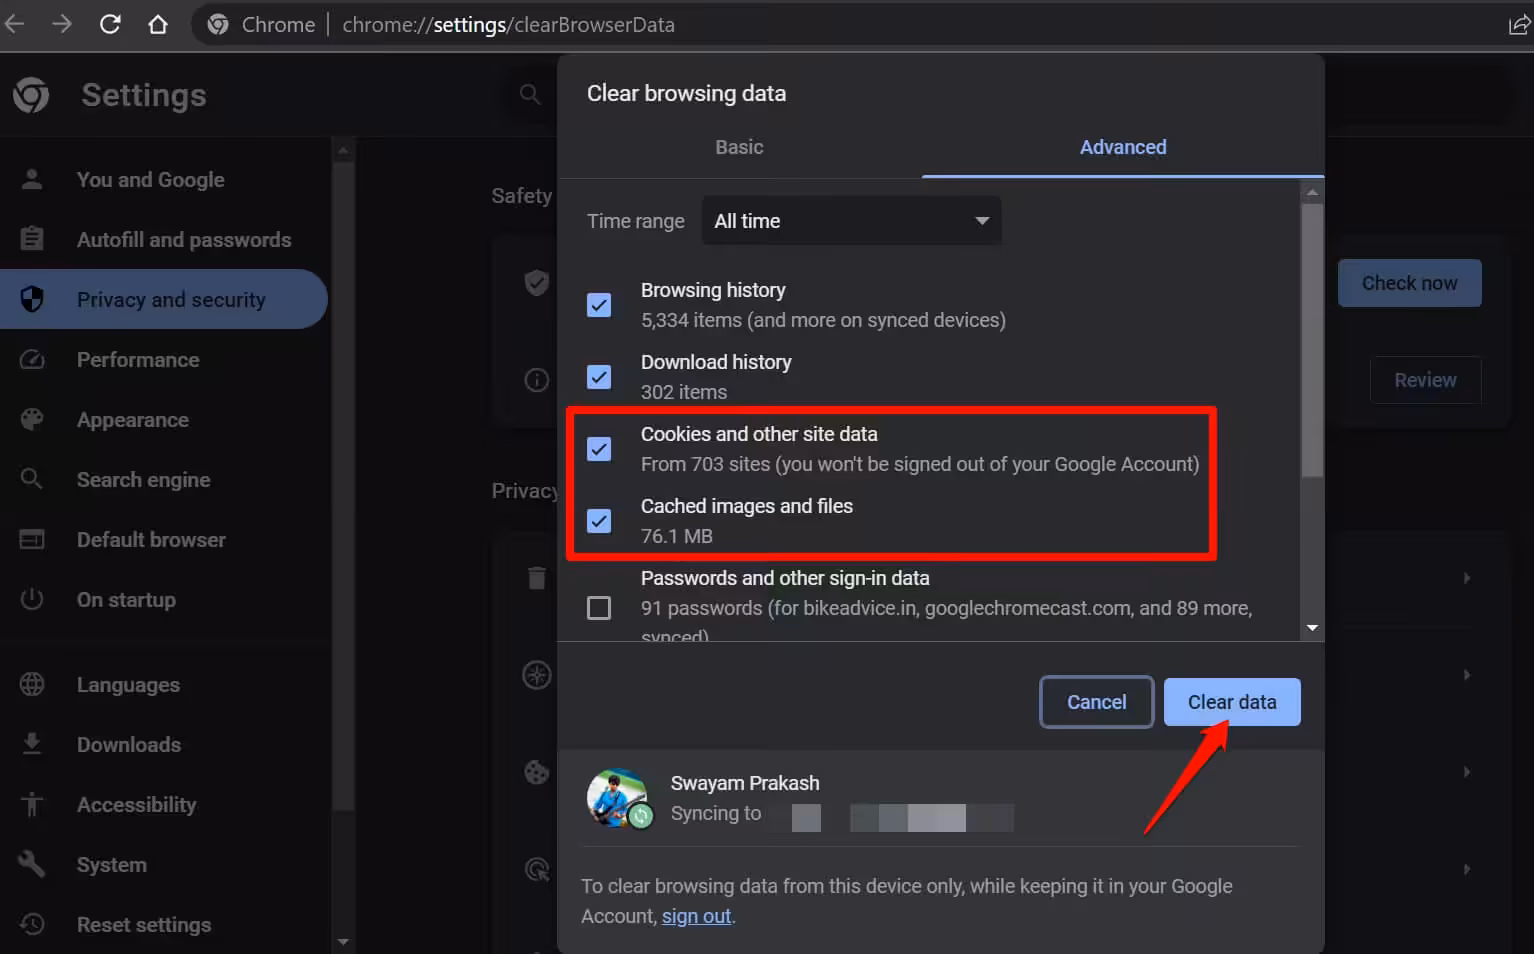
Task: Click the cookie icon behind dialog
Action: coord(537,772)
